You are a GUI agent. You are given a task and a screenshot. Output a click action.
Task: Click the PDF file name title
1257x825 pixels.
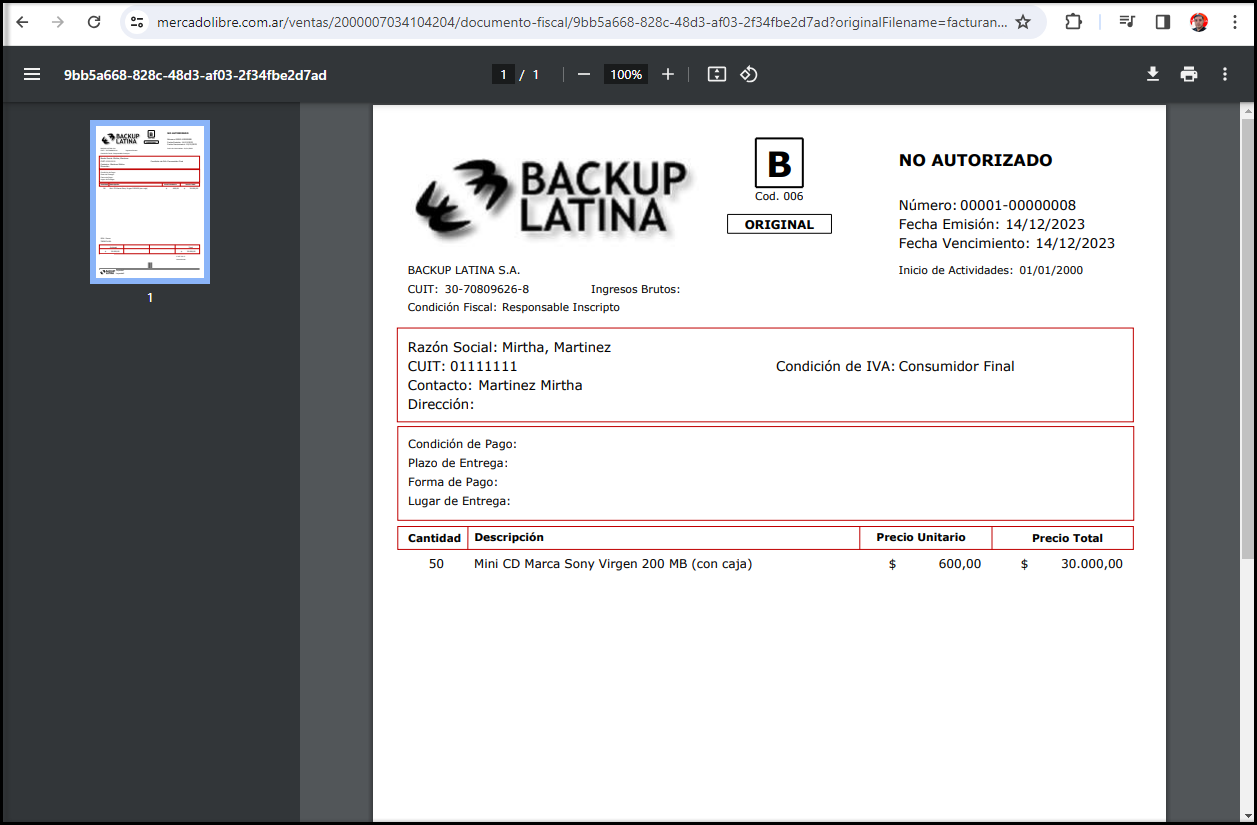pos(195,75)
